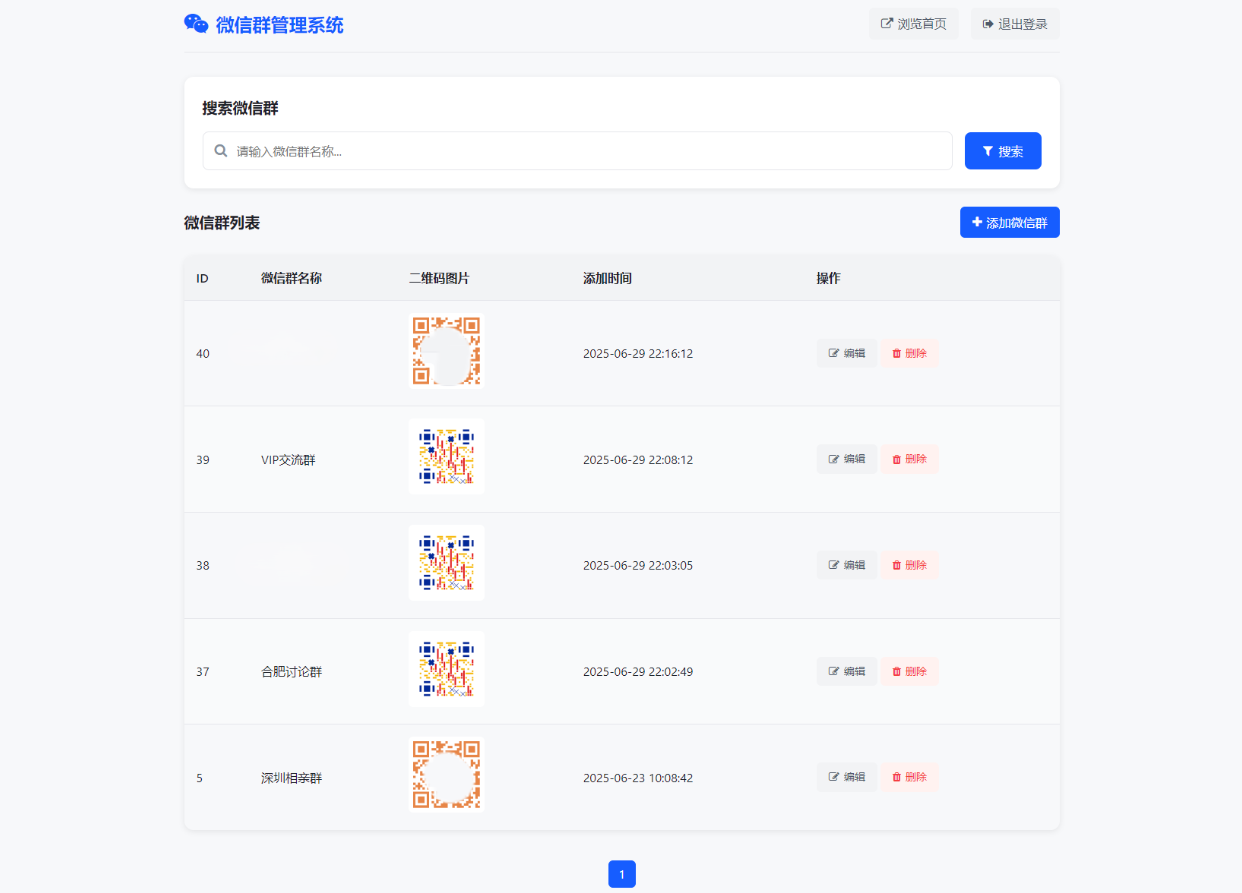Select the ID cell showing 40
The image size is (1242, 893).
(x=203, y=353)
